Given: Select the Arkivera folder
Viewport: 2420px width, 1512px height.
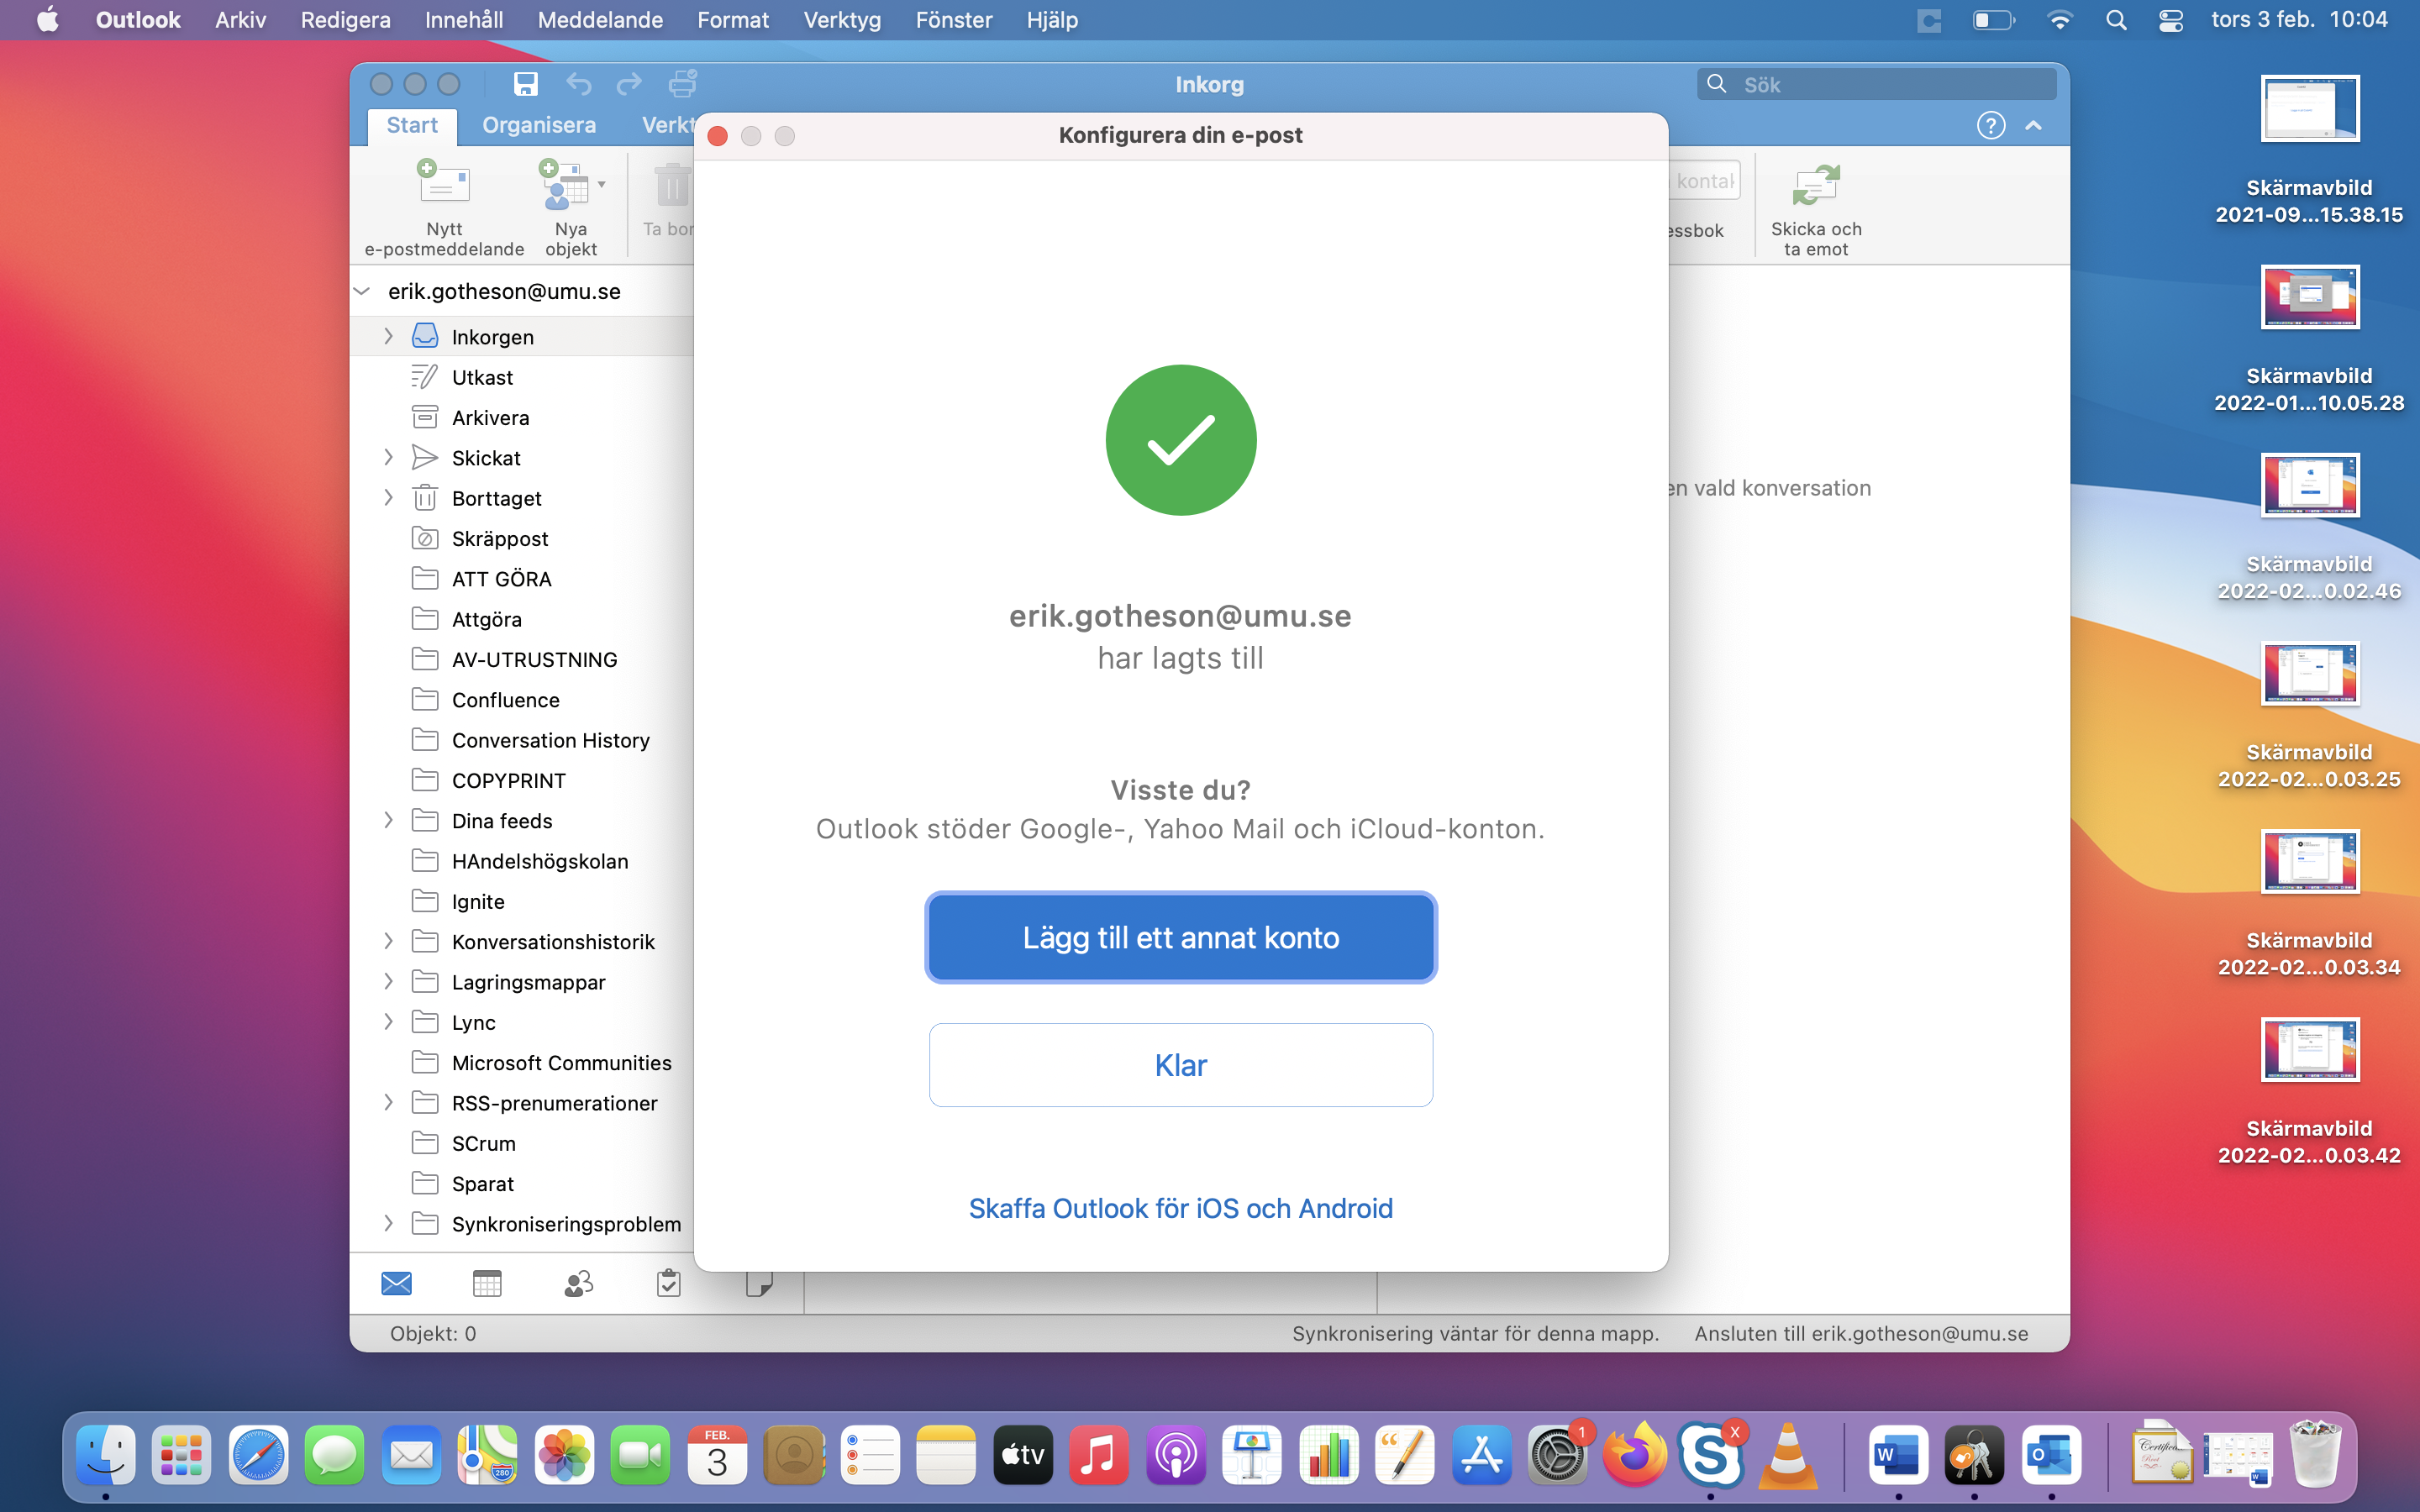Looking at the screenshot, I should (x=522, y=418).
